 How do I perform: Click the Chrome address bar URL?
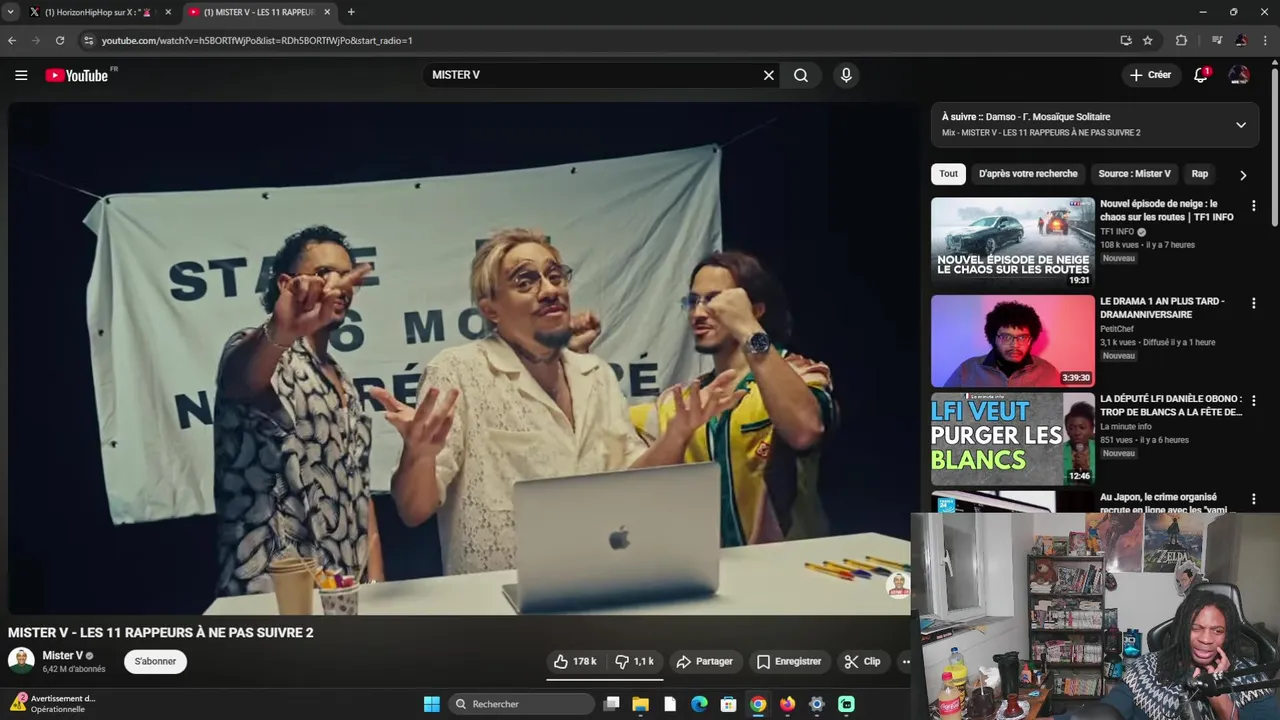[x=257, y=40]
